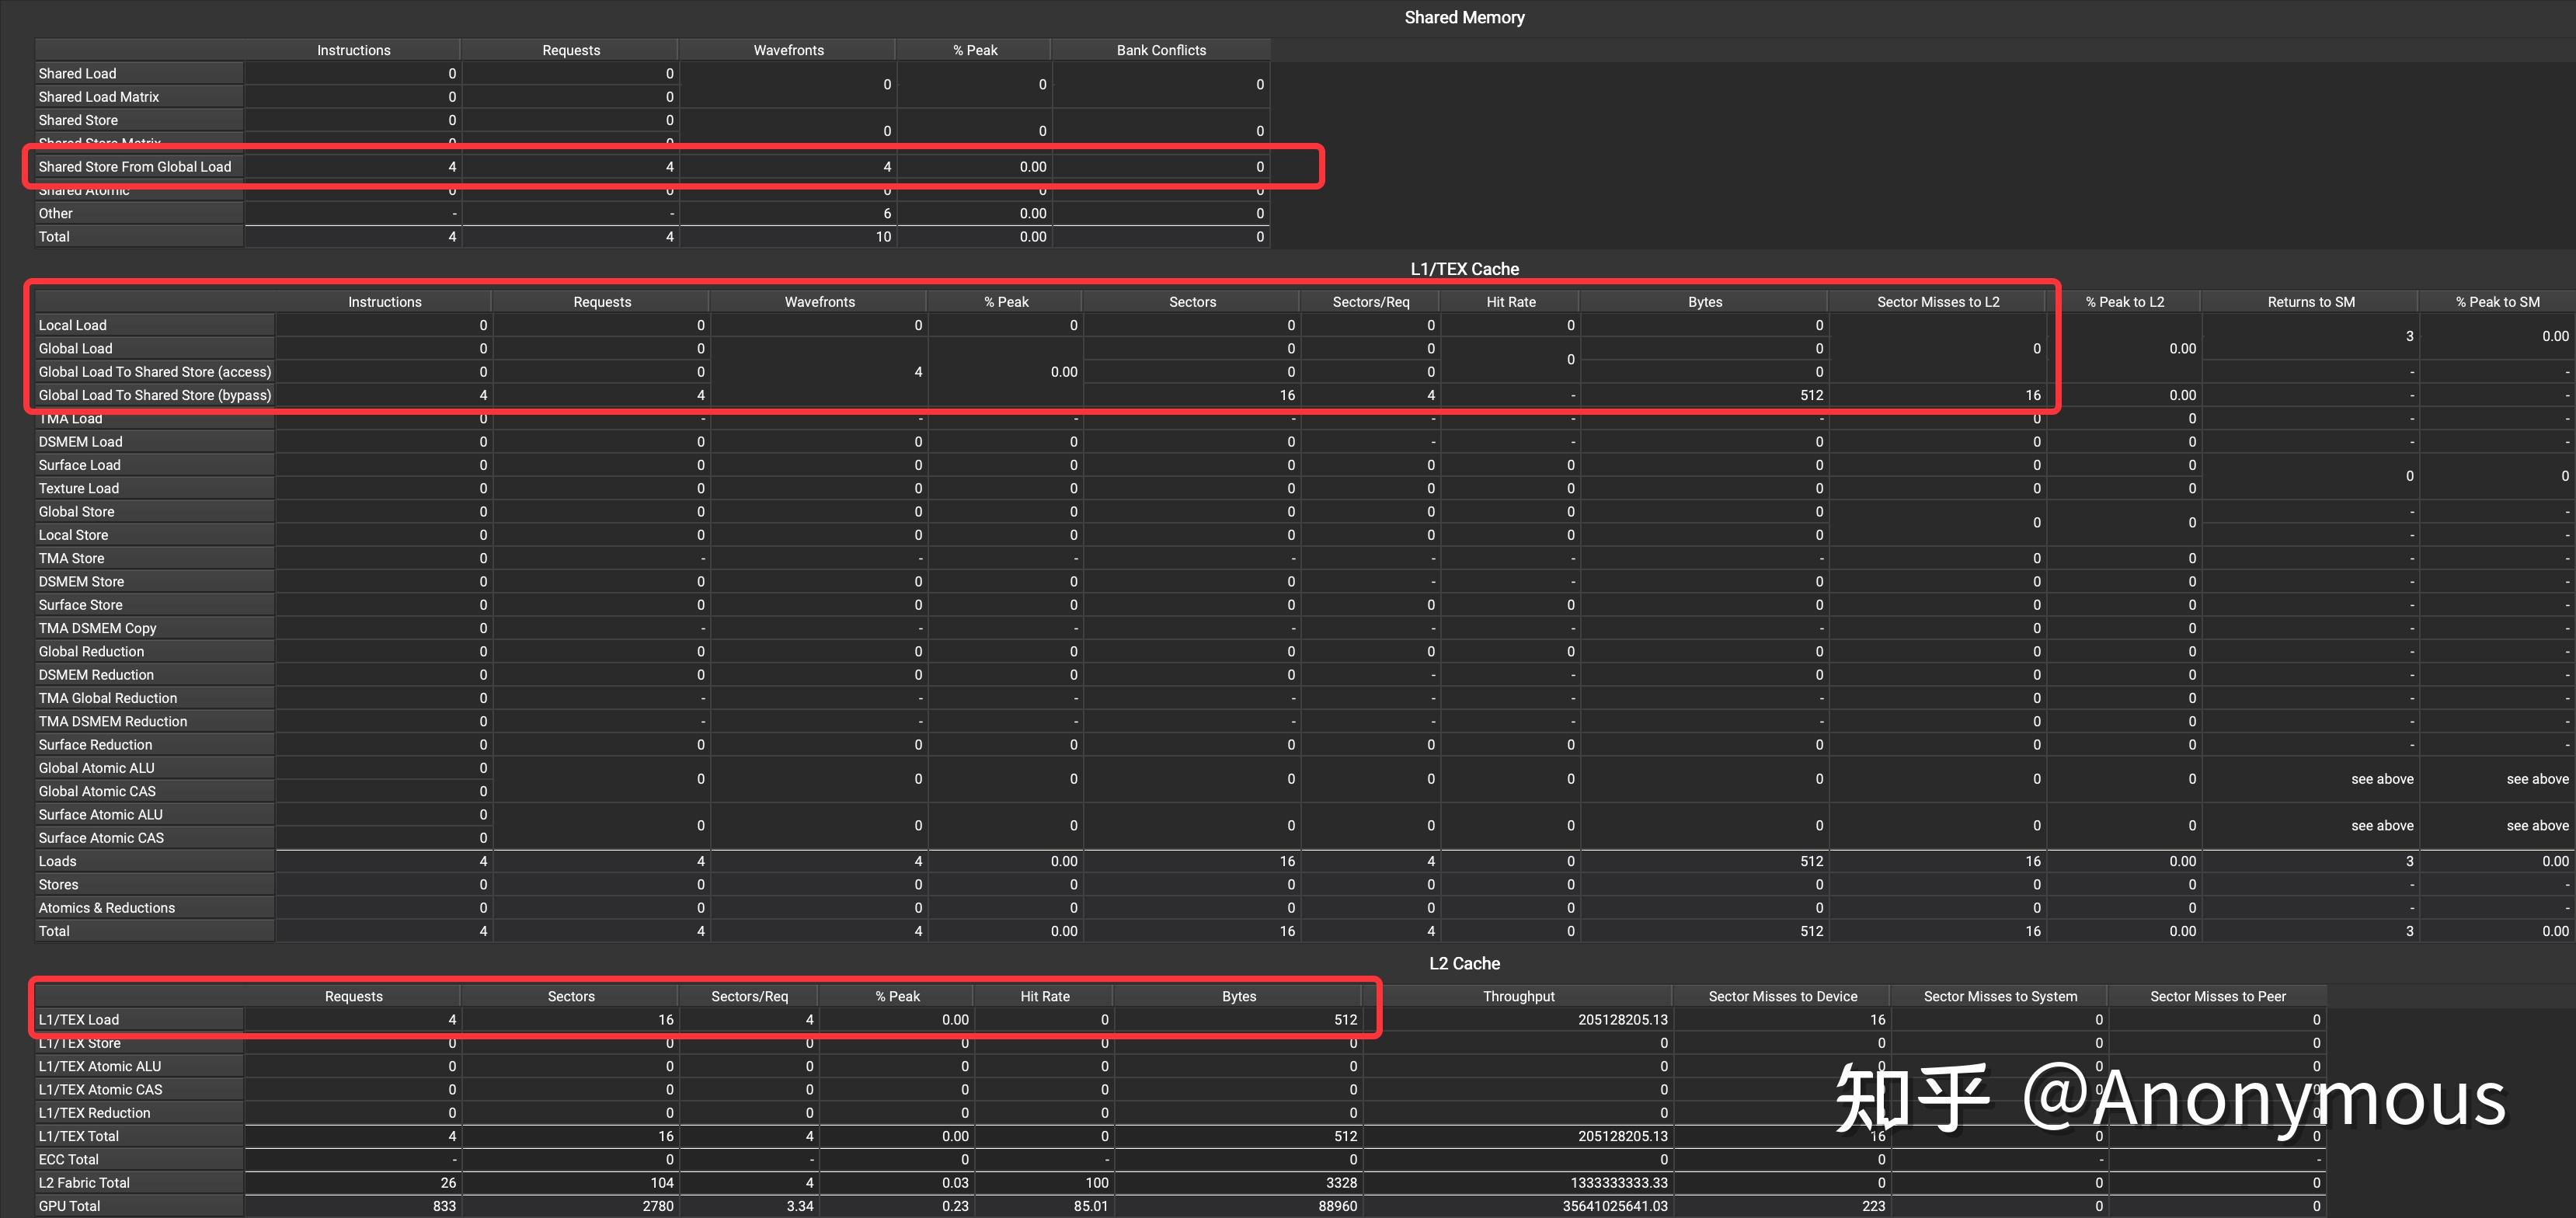2576x1218 pixels.
Task: Click the Shared Load Matrix row label
Action: [x=99, y=97]
